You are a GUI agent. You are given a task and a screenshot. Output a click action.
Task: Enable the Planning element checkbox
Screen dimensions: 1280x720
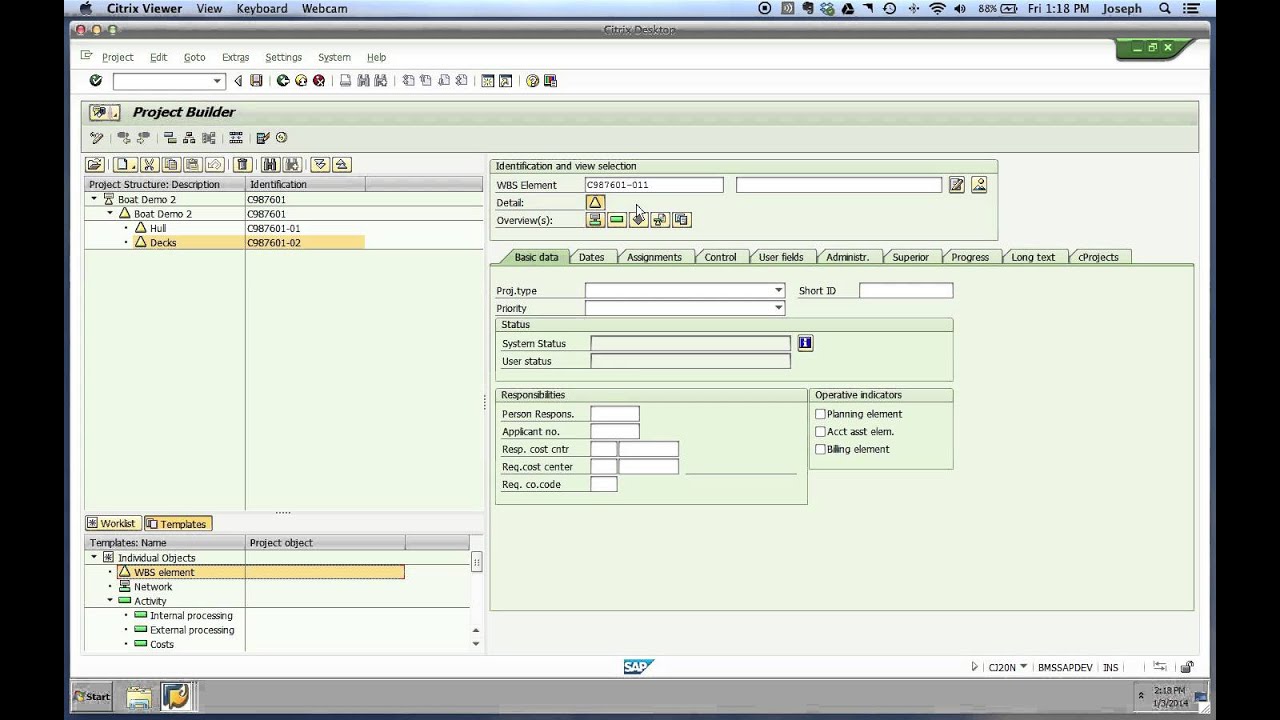tap(820, 414)
